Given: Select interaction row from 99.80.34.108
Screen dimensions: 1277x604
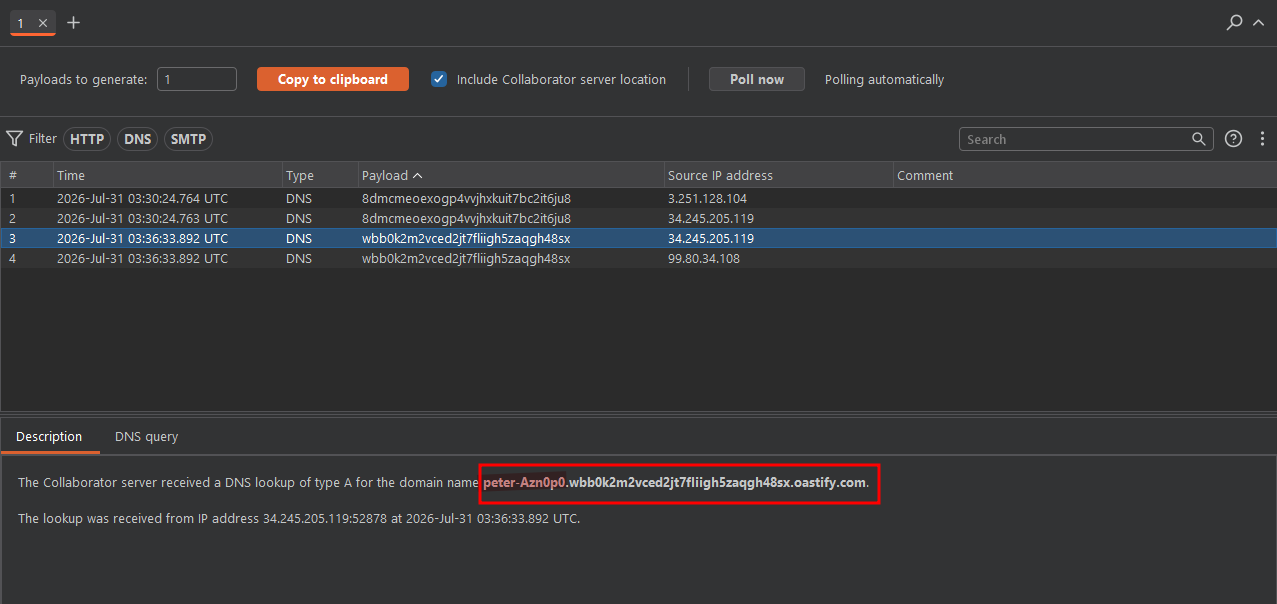Looking at the screenshot, I should pyautogui.click(x=638, y=258).
